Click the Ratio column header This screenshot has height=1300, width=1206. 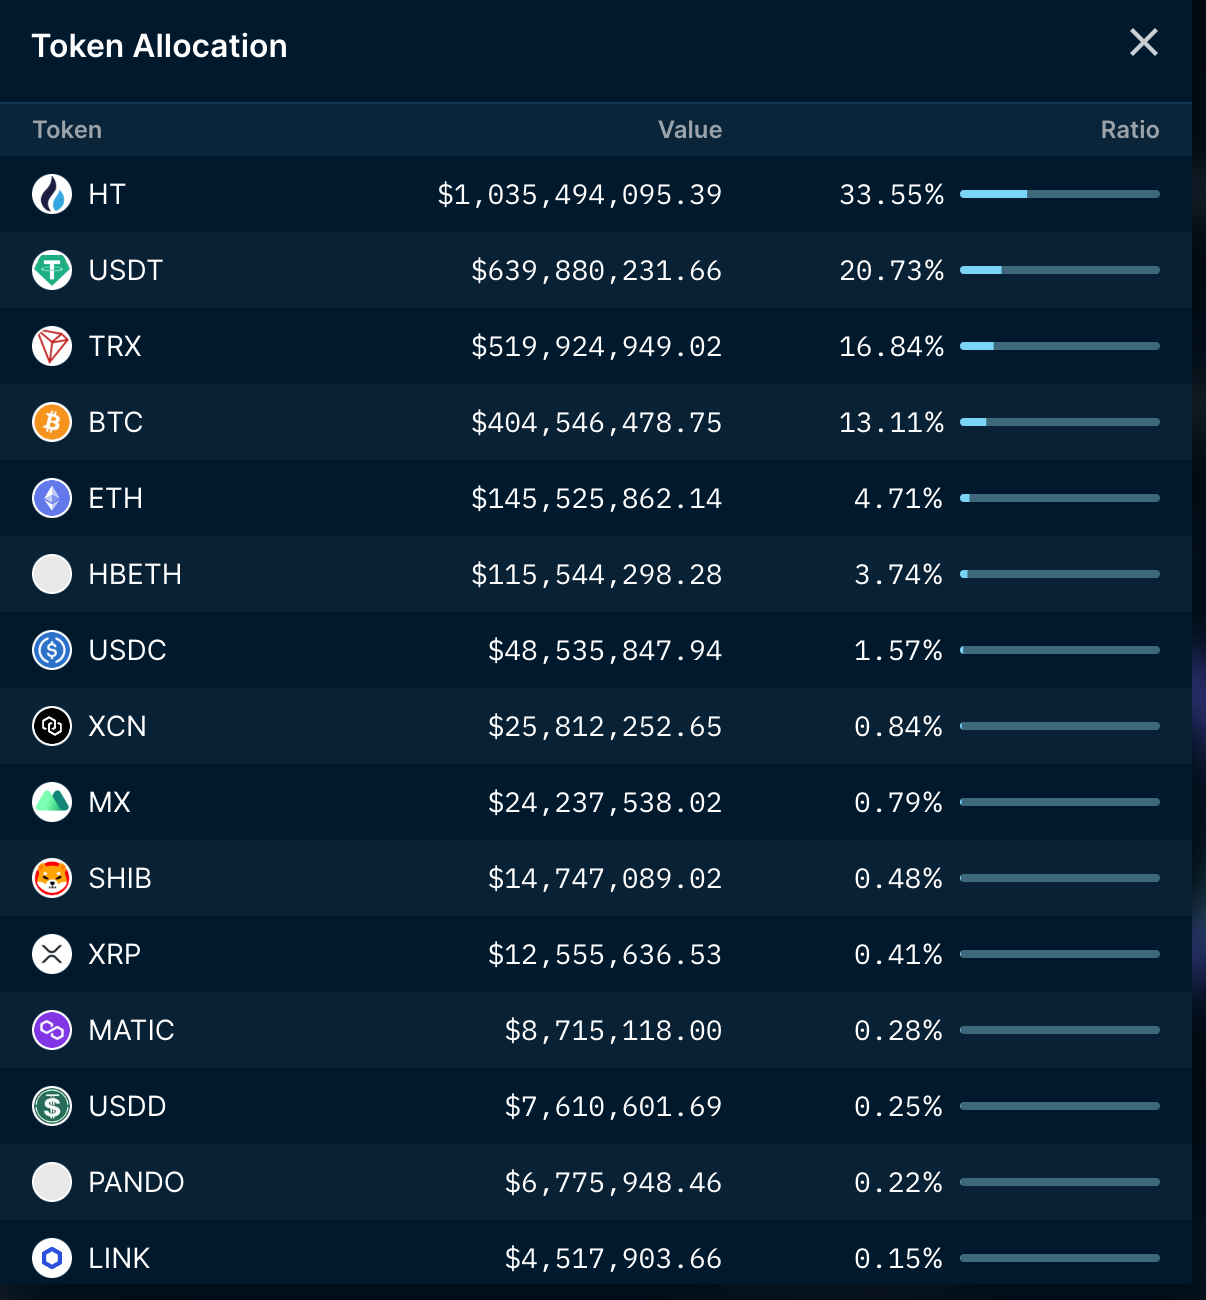[x=1130, y=130]
